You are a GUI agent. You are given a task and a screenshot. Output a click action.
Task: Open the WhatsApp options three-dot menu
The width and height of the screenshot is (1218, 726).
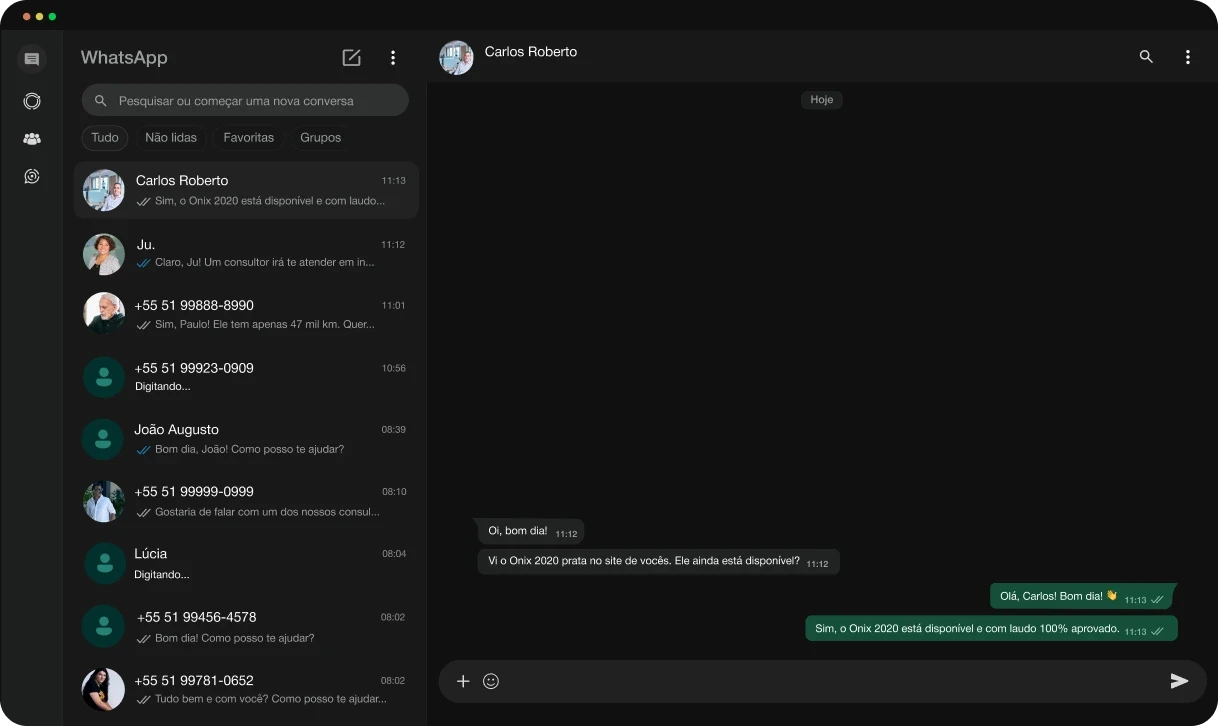click(393, 58)
